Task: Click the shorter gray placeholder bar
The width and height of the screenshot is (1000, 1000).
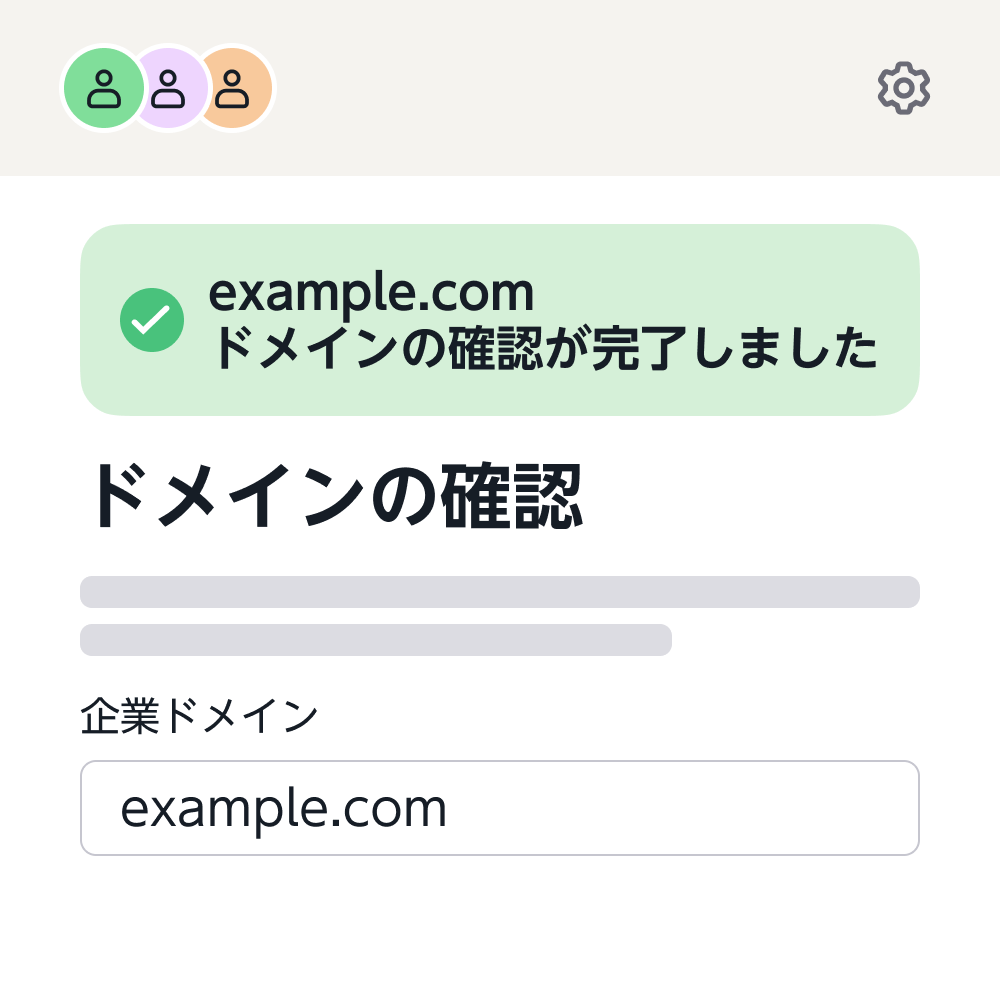Action: tap(375, 640)
